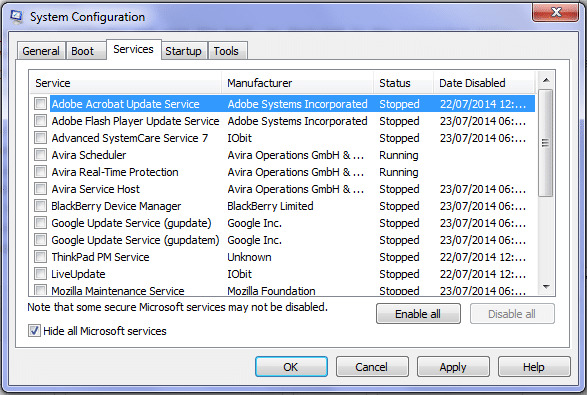587x395 pixels.
Task: Tick Google Update Service (gupdate) checkbox
Action: (40, 223)
